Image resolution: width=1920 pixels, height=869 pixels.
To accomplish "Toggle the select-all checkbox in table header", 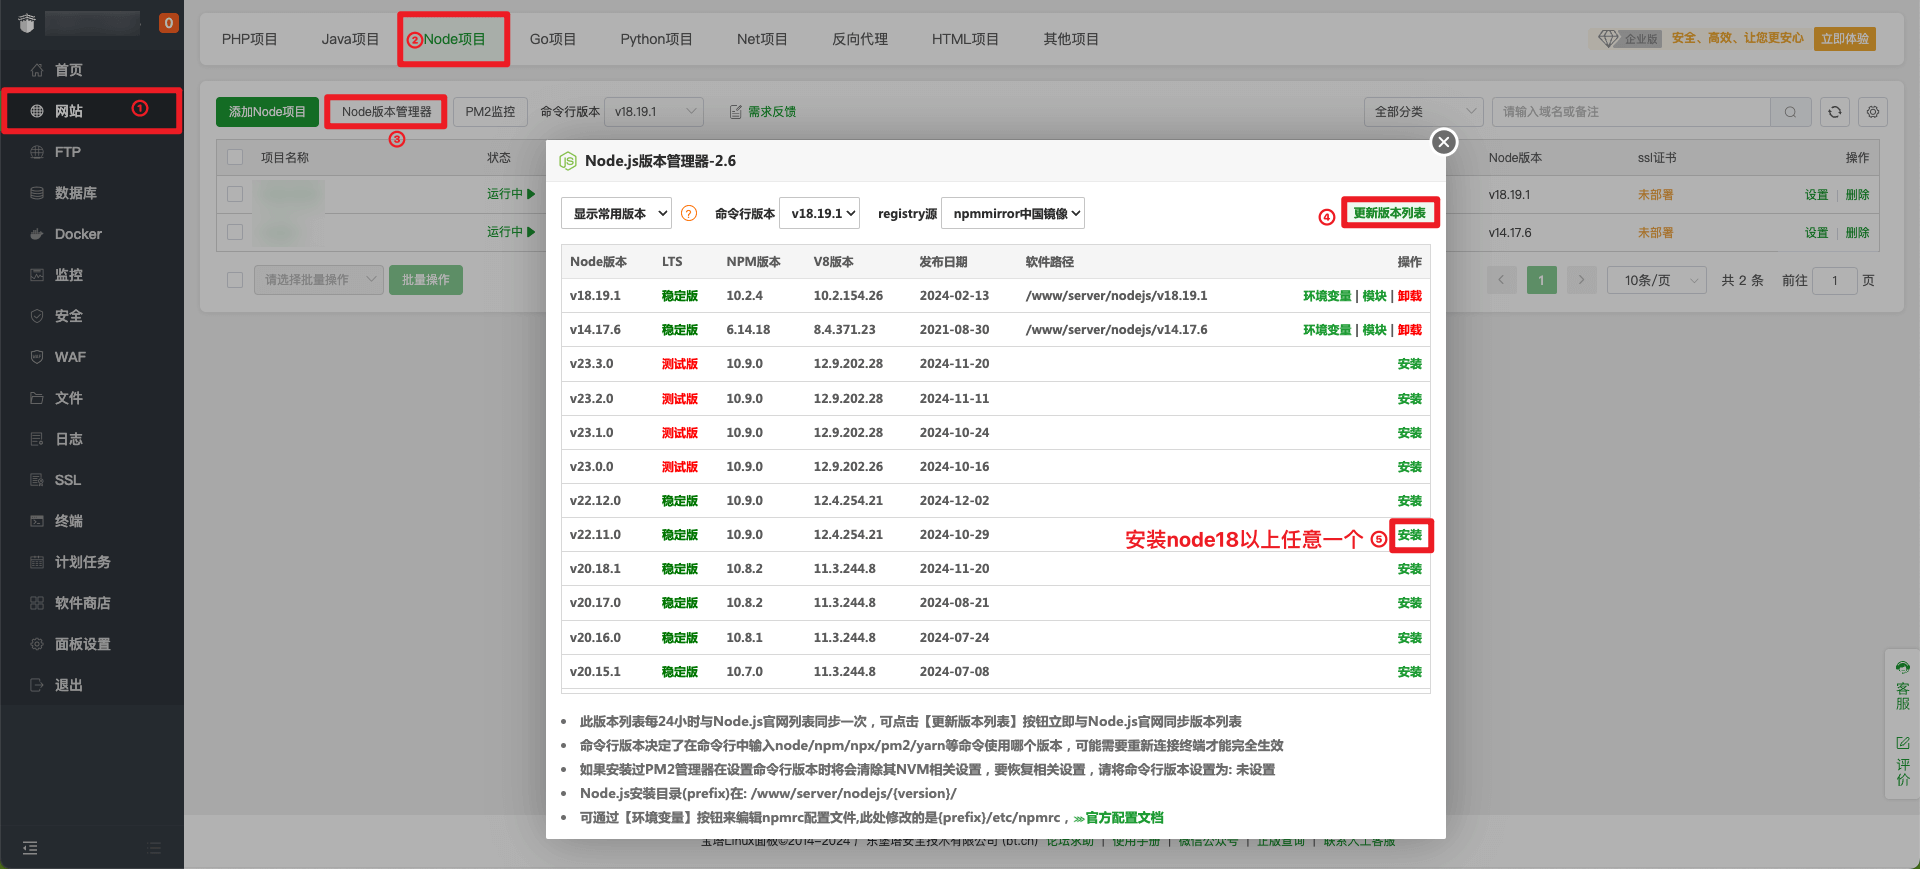I will coord(236,157).
